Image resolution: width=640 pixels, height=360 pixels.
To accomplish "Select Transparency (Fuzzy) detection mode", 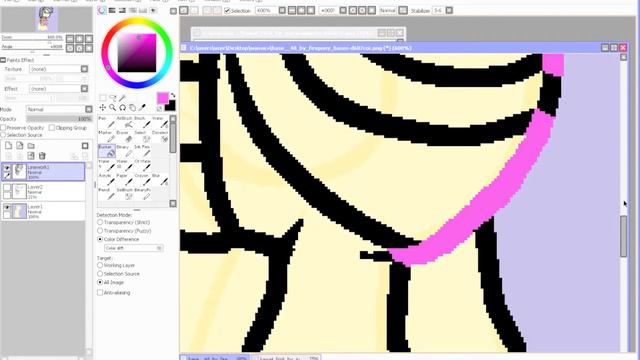I will pos(100,231).
